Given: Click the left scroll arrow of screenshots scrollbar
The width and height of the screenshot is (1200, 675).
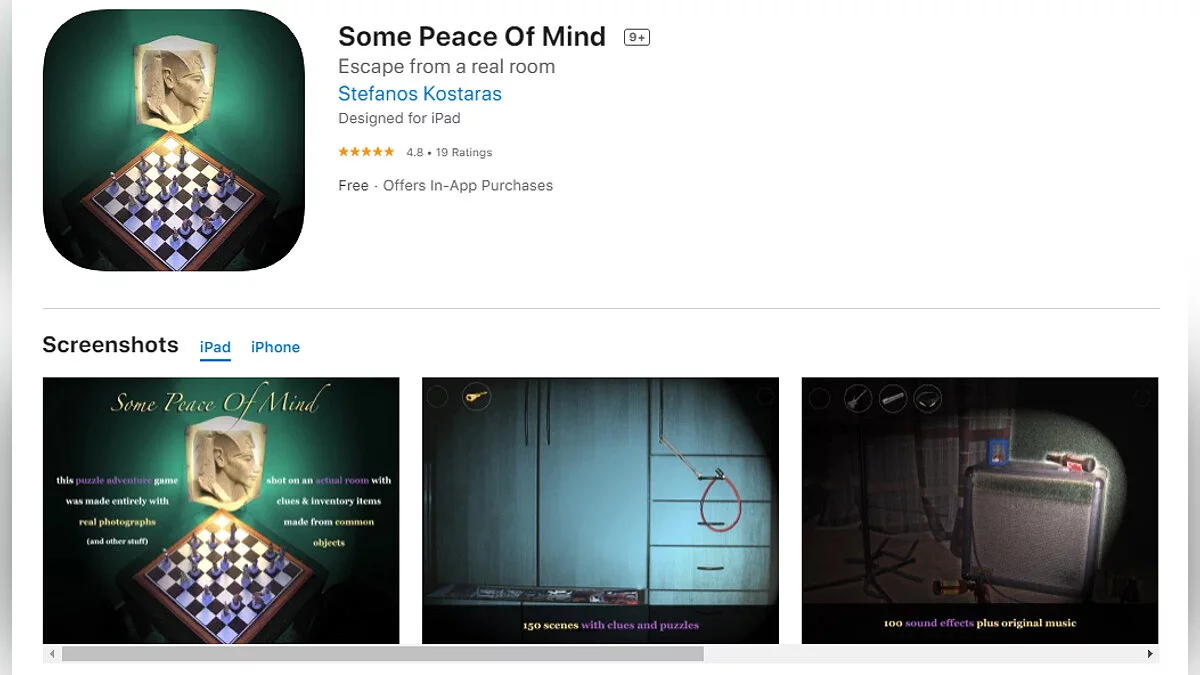Looking at the screenshot, I should click(51, 654).
